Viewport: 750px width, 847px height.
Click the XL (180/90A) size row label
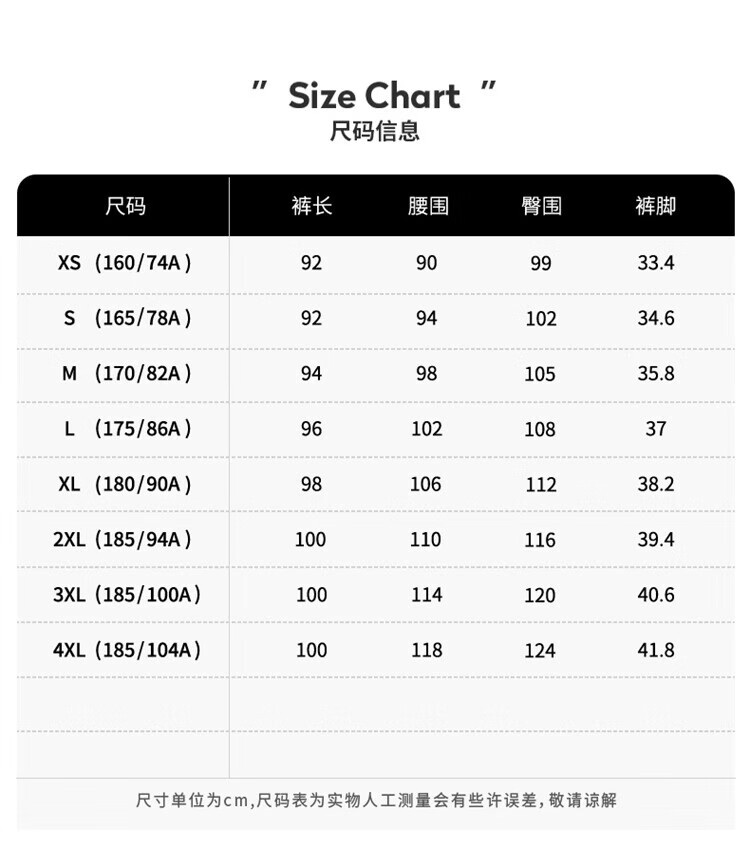pyautogui.click(x=125, y=485)
